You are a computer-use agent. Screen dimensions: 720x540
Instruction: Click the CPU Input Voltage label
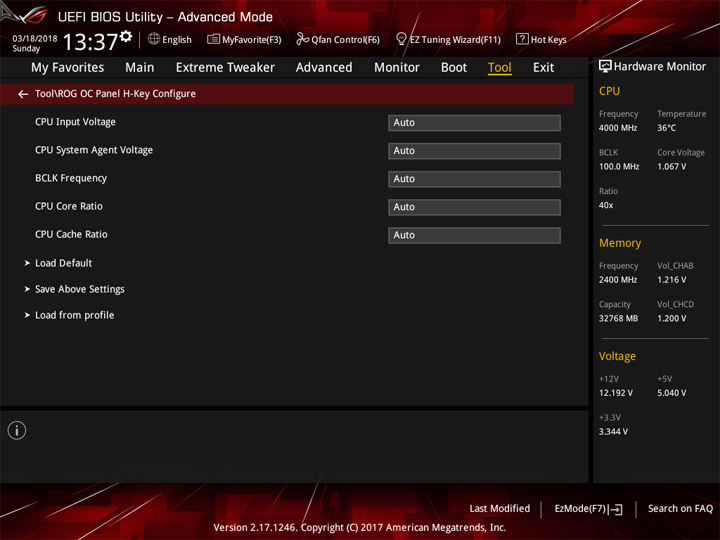pyautogui.click(x=75, y=122)
